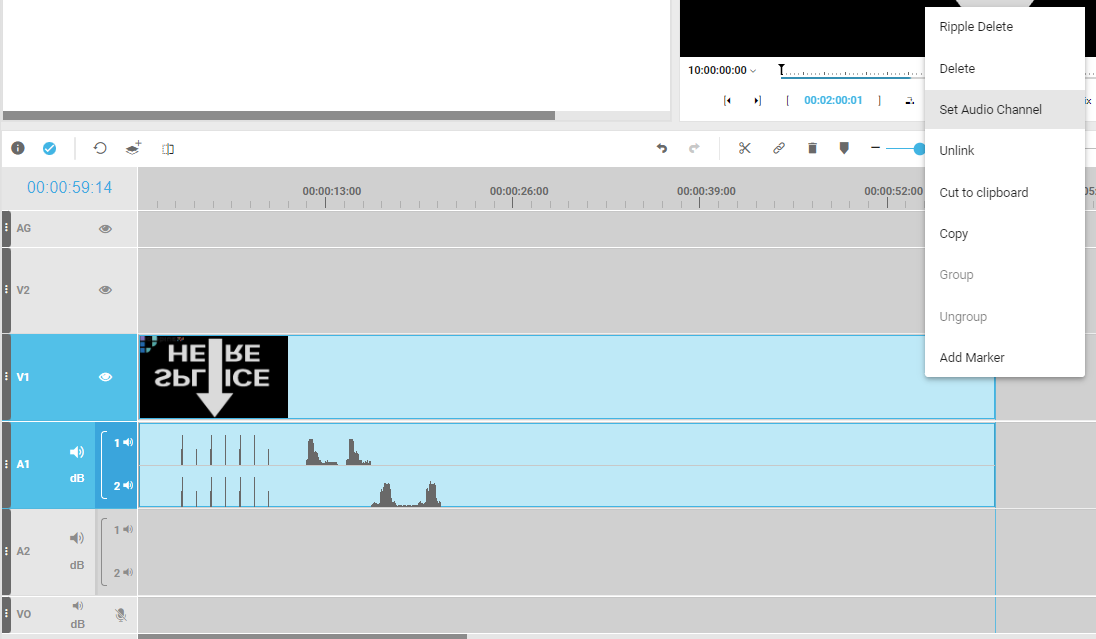Open the A2 track handle menu

tap(6, 552)
